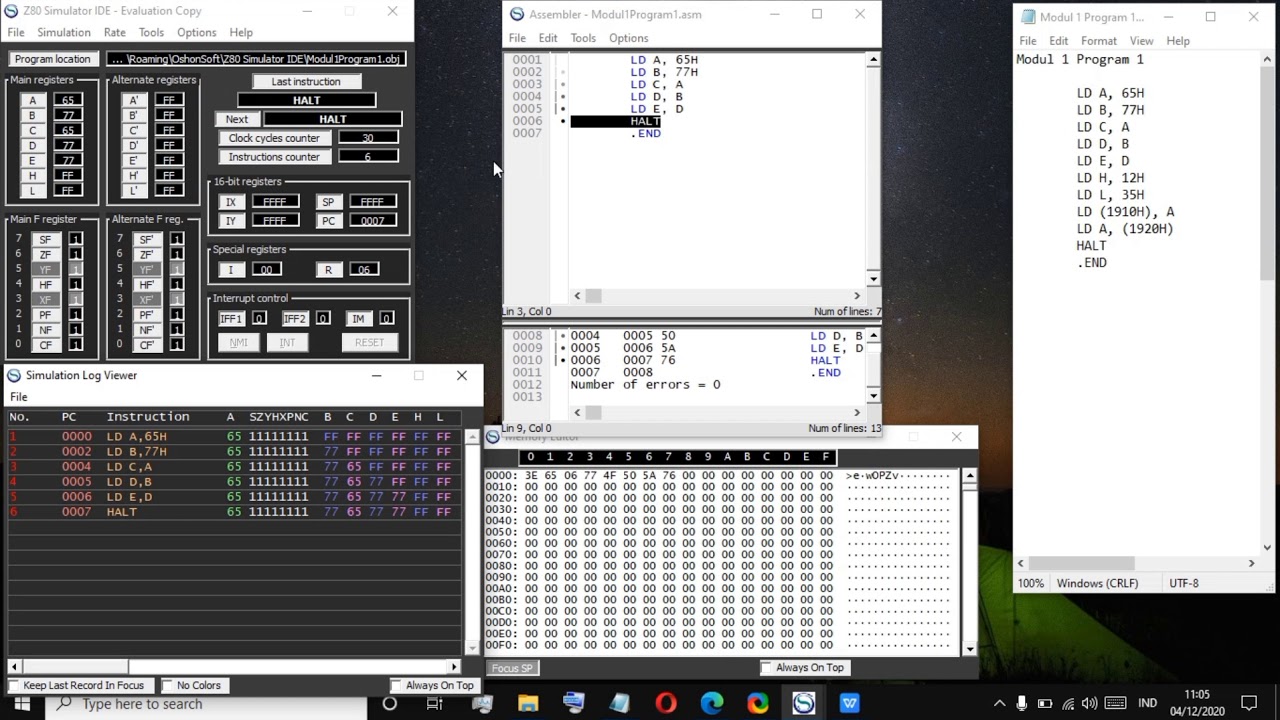
Task: Toggle the SF flag in Main F register
Action: point(46,240)
